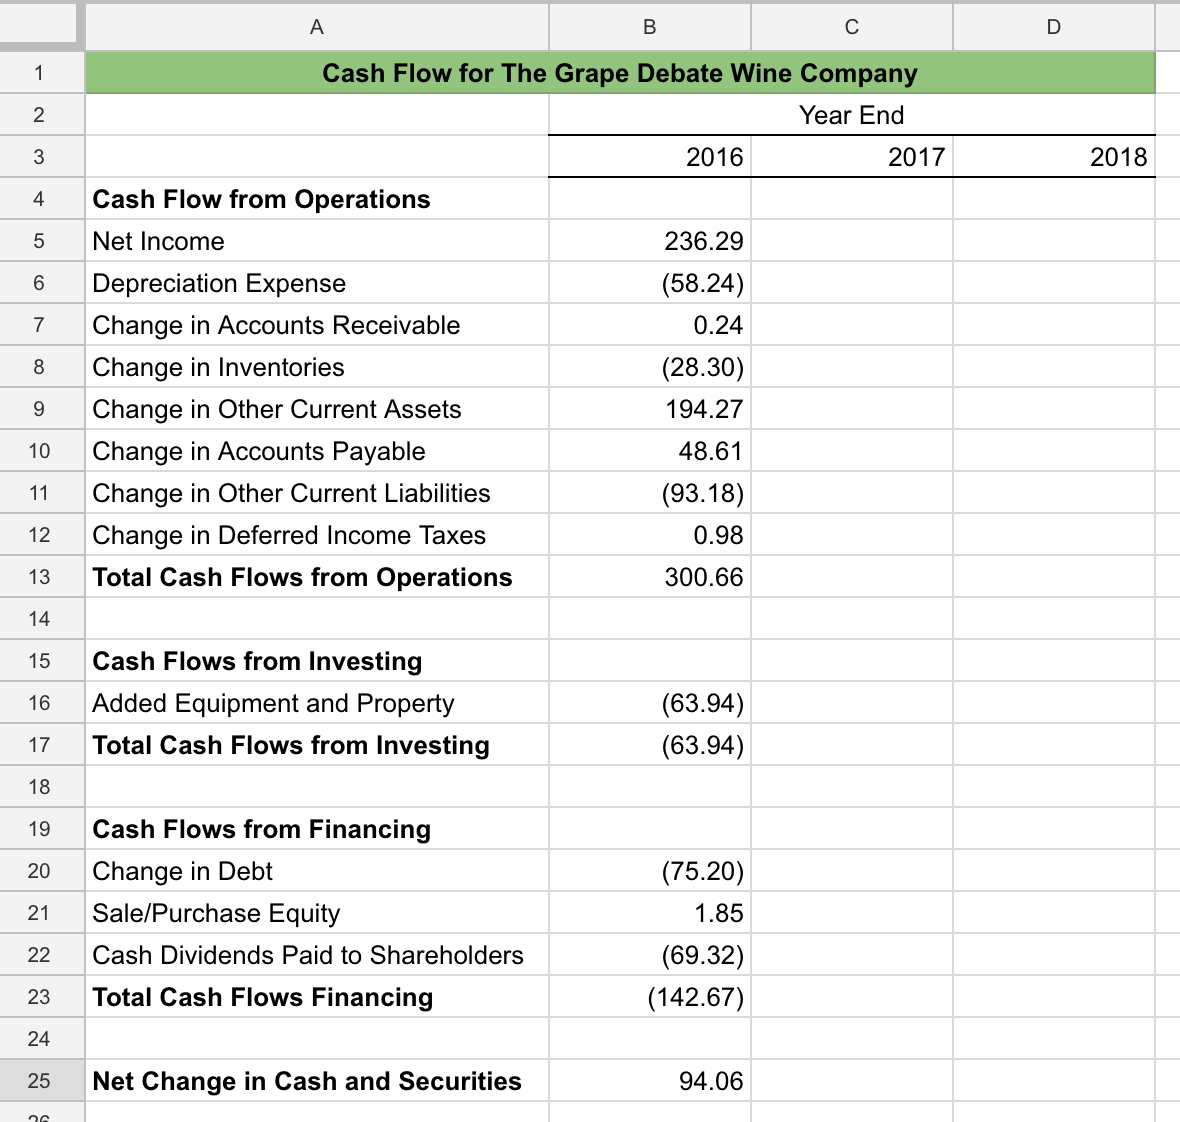The height and width of the screenshot is (1122, 1180).
Task: Select the Accounts Receivable value 0.24
Action: pos(650,325)
